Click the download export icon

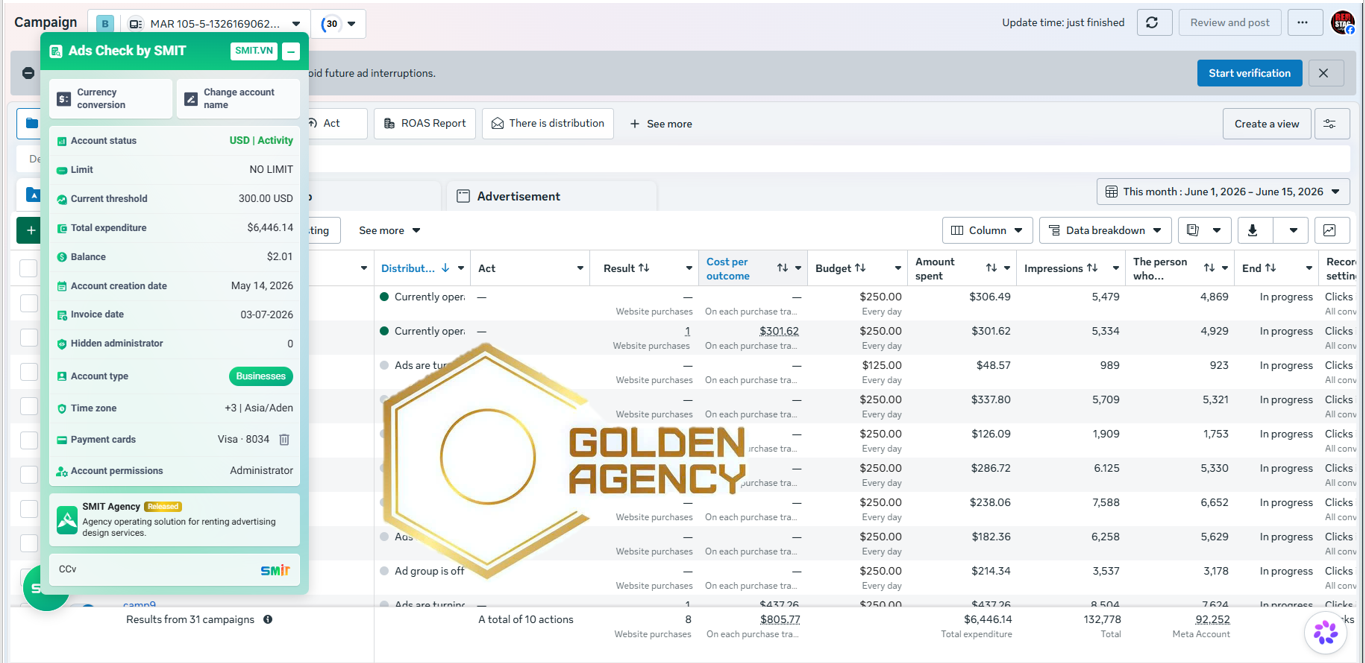[x=1252, y=230]
